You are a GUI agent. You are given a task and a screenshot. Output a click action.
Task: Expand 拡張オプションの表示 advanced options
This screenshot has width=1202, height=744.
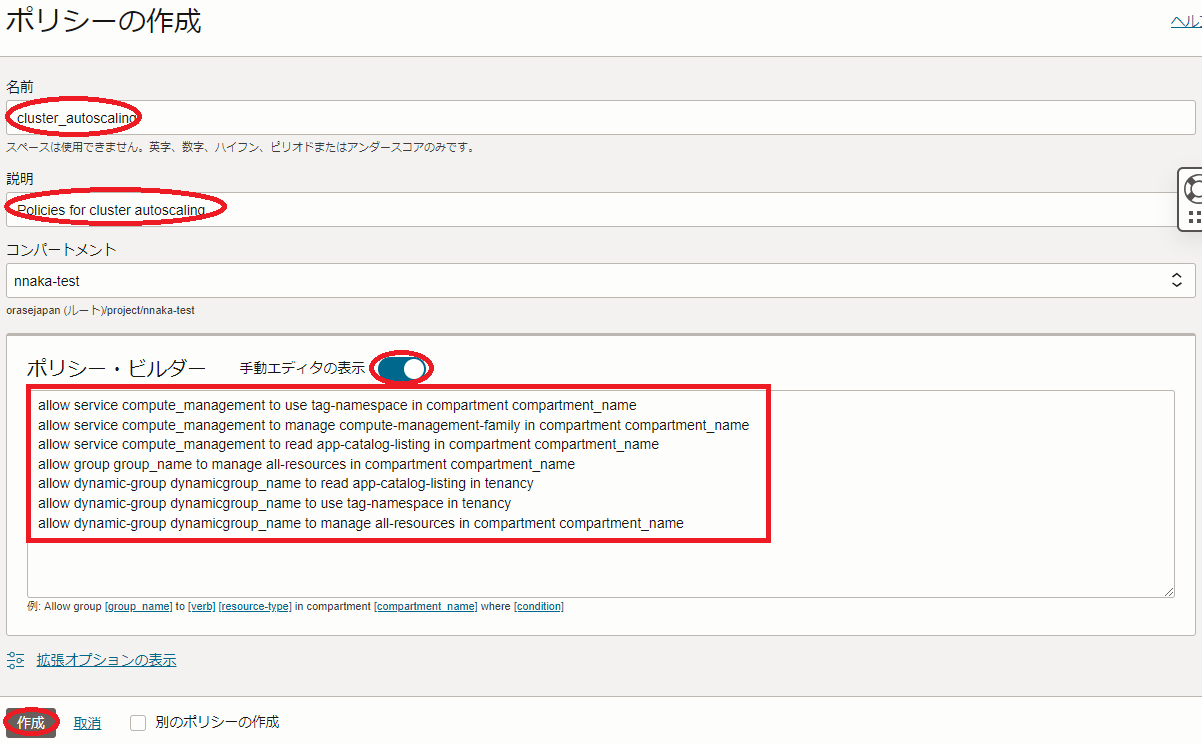click(x=106, y=660)
